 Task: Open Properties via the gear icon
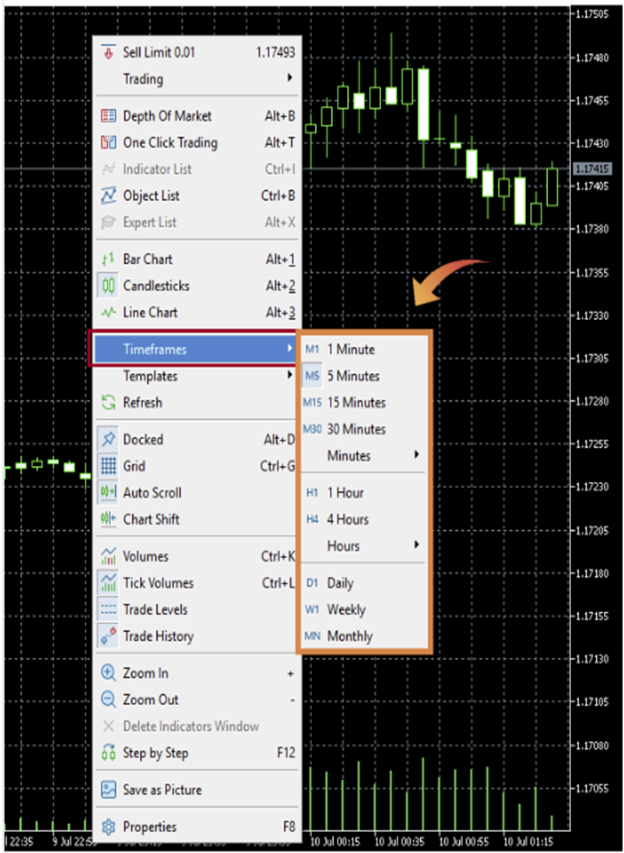point(109,827)
